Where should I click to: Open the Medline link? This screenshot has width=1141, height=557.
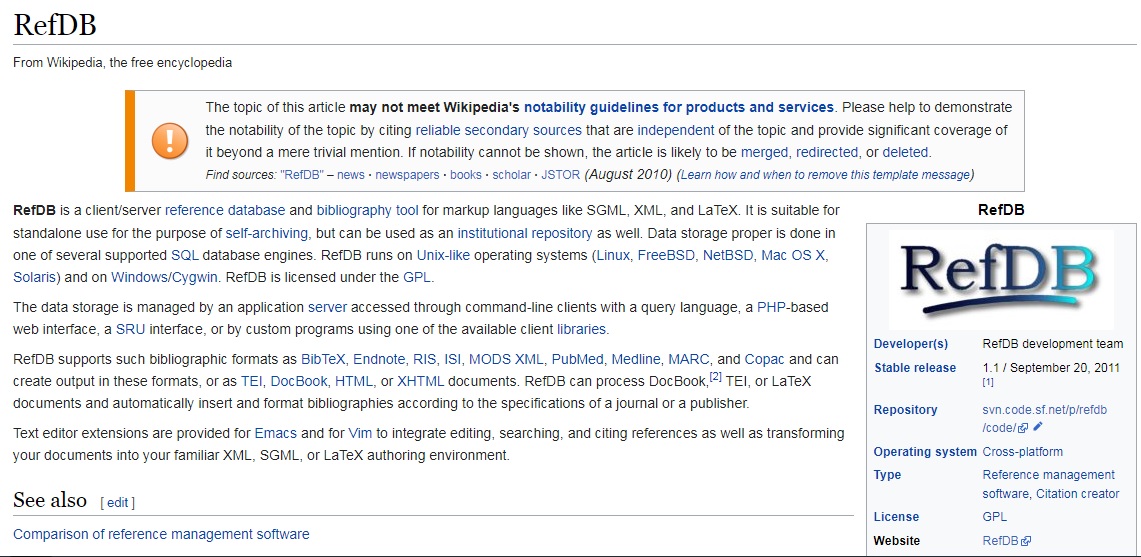(x=636, y=360)
